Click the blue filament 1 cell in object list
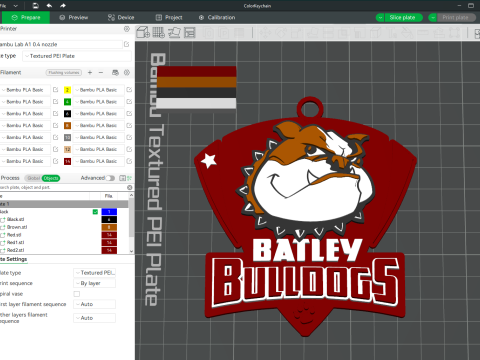The width and height of the screenshot is (480, 360). tap(109, 212)
